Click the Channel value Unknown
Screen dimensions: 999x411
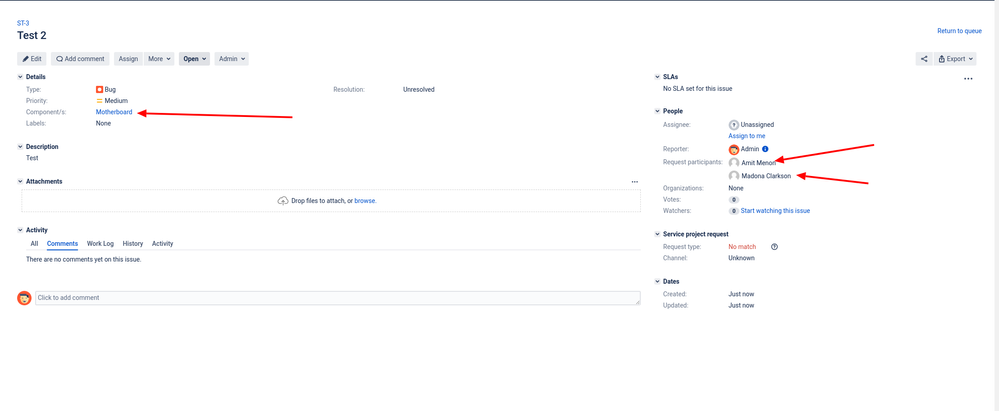[x=742, y=259]
